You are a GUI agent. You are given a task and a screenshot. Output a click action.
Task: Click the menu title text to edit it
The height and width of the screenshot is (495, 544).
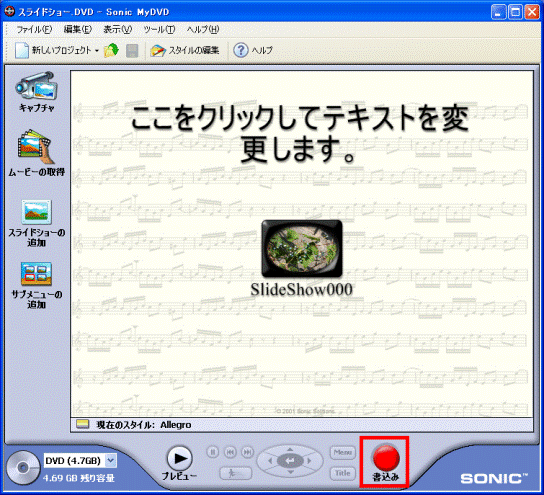coord(300,134)
